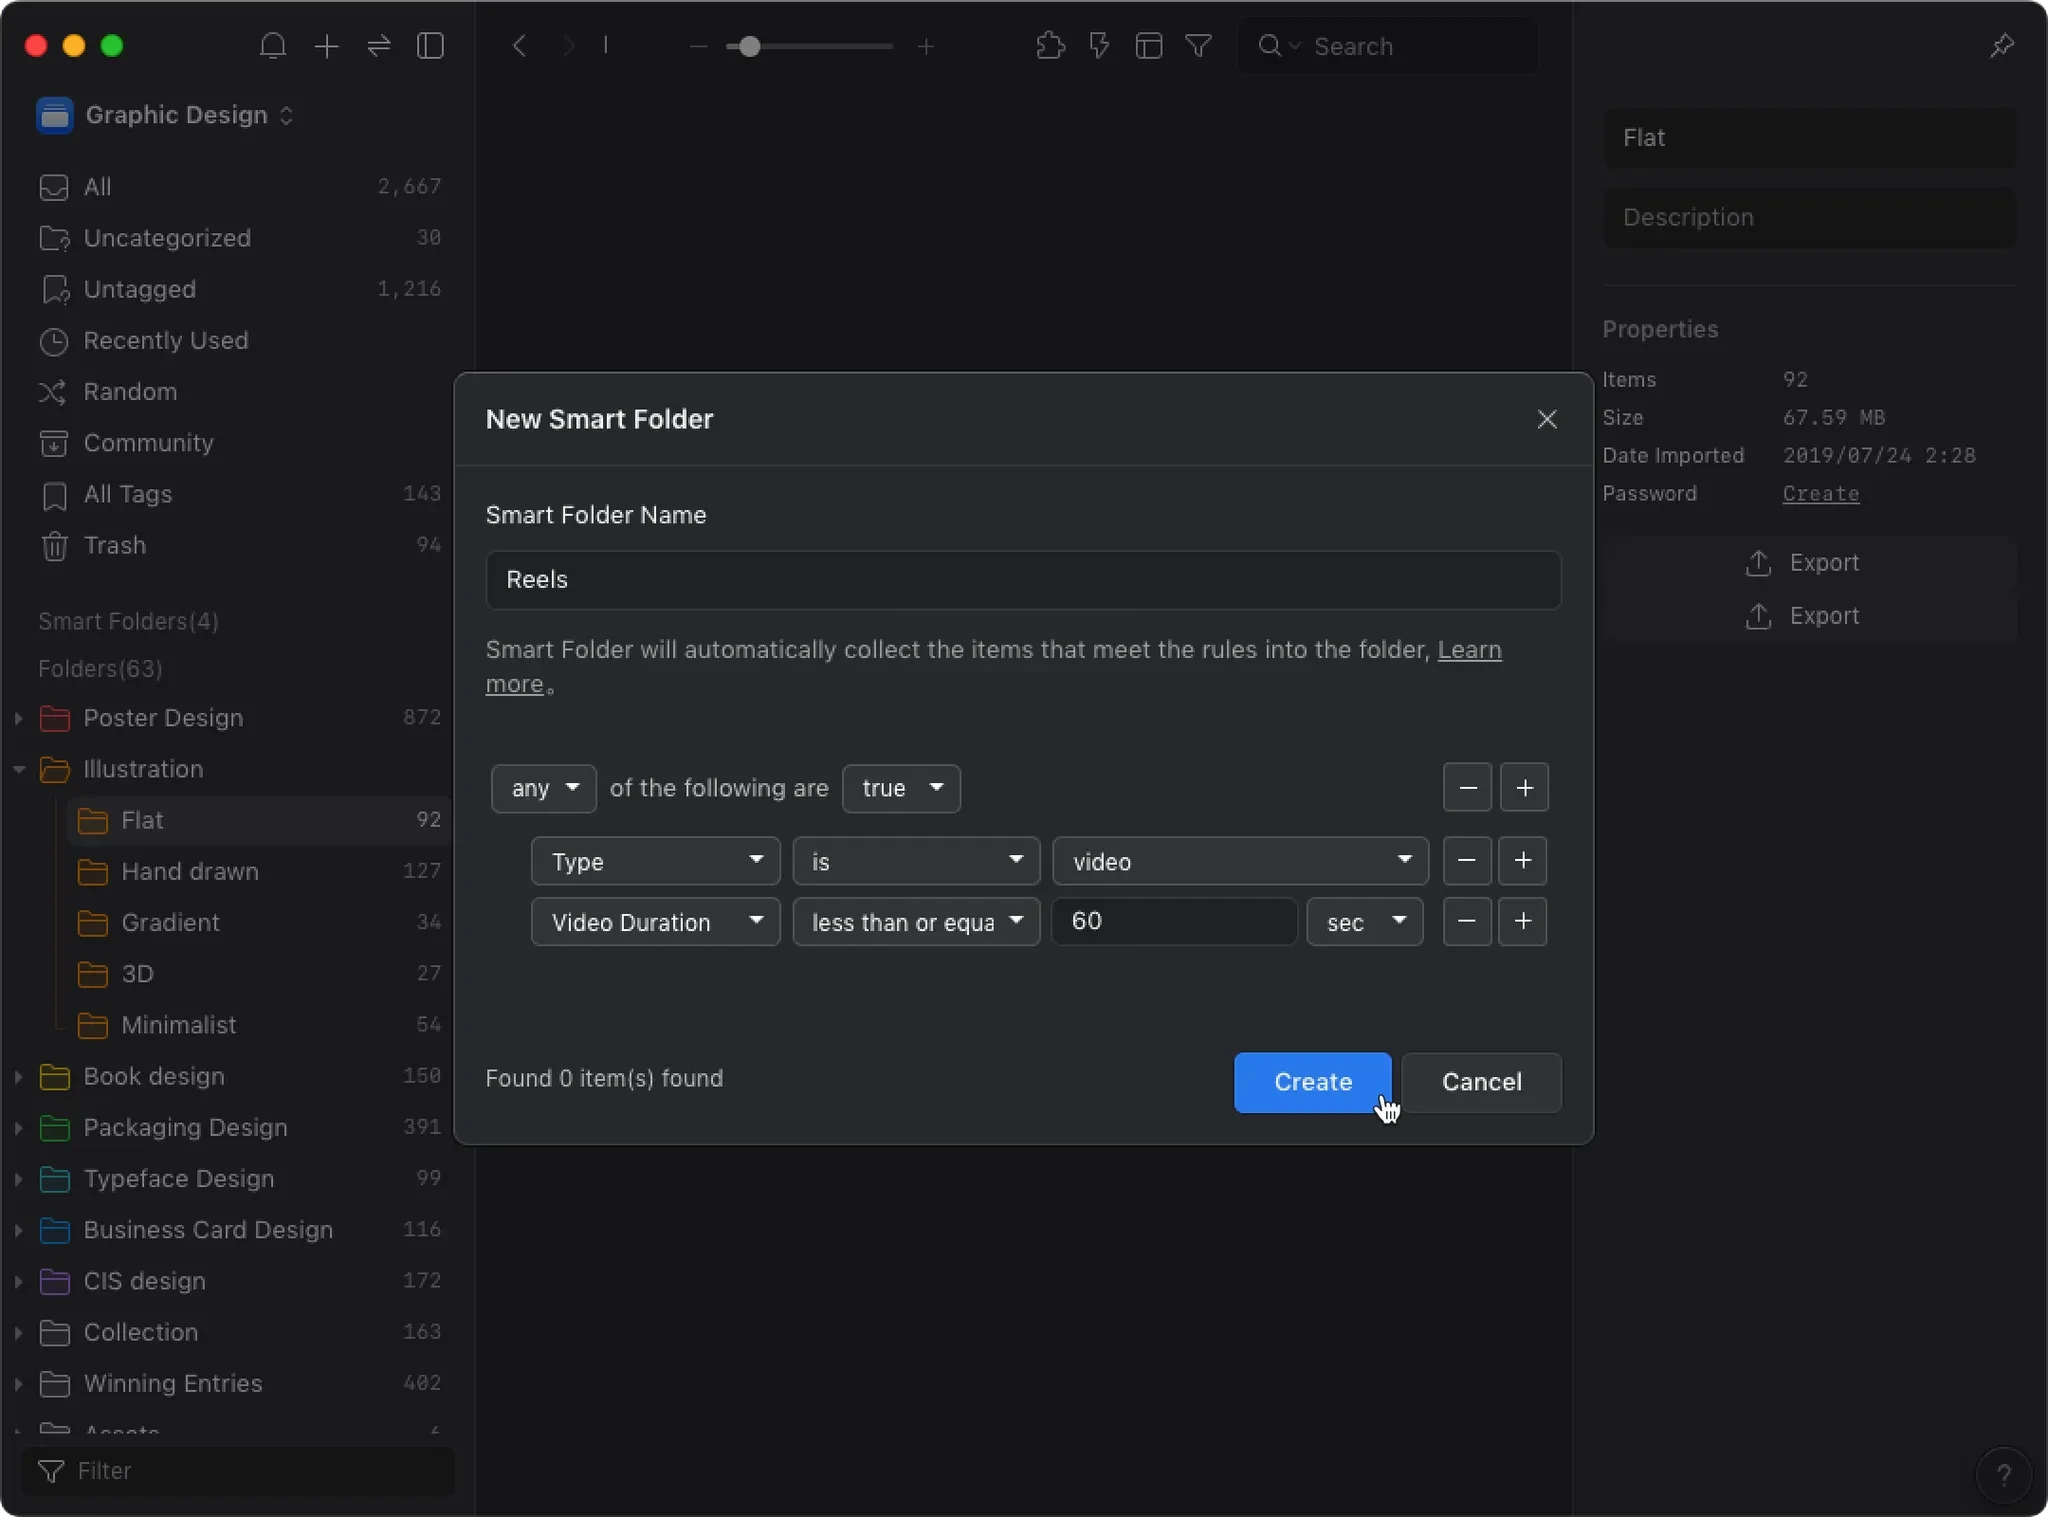2048x1517 pixels.
Task: Expand the Poster Design folder
Action: click(x=18, y=718)
